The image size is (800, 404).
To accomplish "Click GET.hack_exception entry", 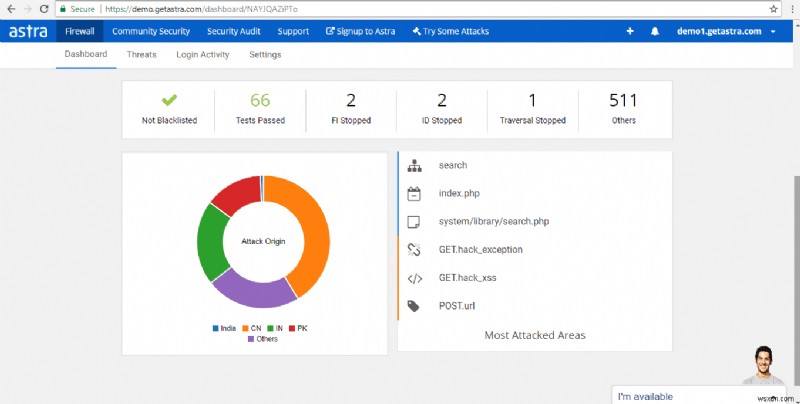I will (481, 249).
